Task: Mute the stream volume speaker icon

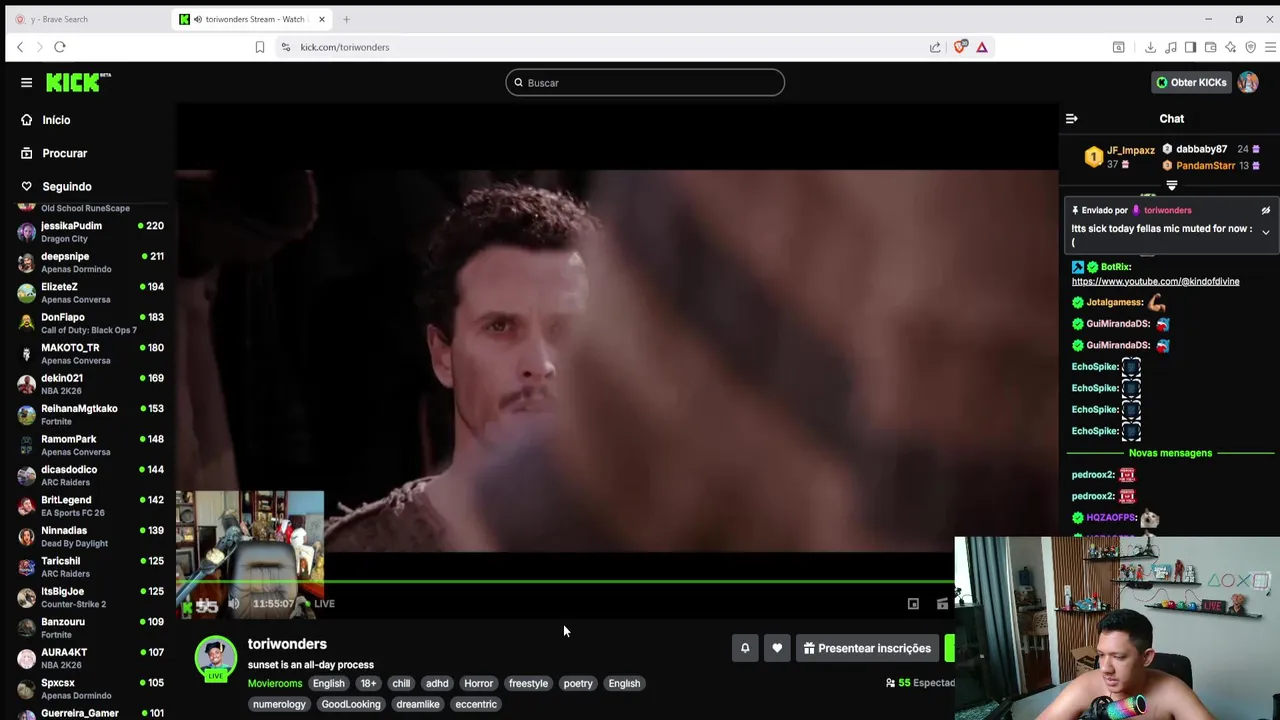Action: coord(234,603)
